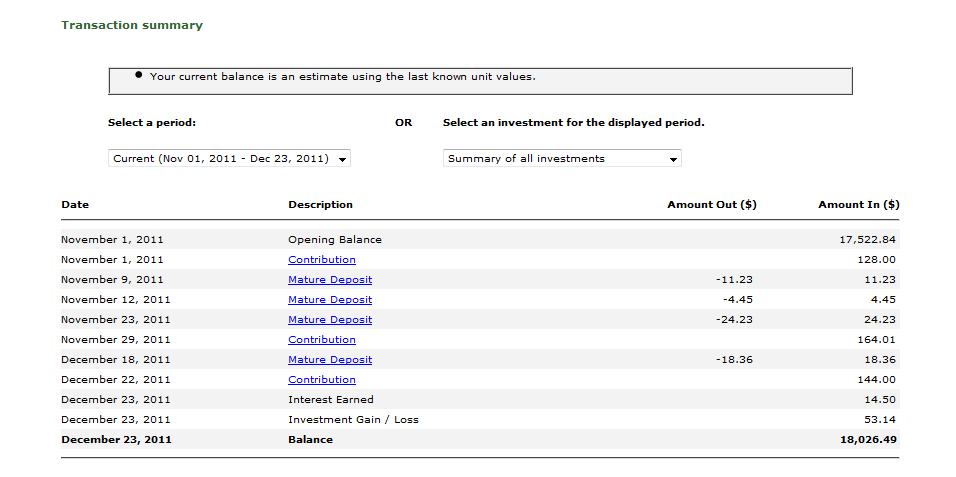Click the Amount Out ($) column header
Image resolution: width=956 pixels, height=477 pixels.
[x=712, y=204]
